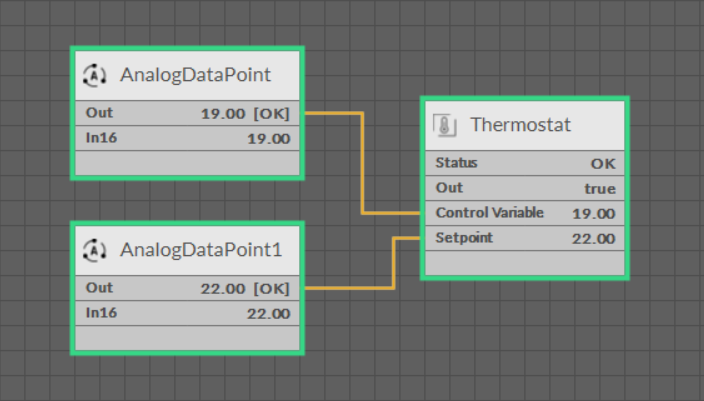This screenshot has height=401, width=704.
Task: Click the Out slot of AnalogDataPoint
Action: tap(186, 113)
